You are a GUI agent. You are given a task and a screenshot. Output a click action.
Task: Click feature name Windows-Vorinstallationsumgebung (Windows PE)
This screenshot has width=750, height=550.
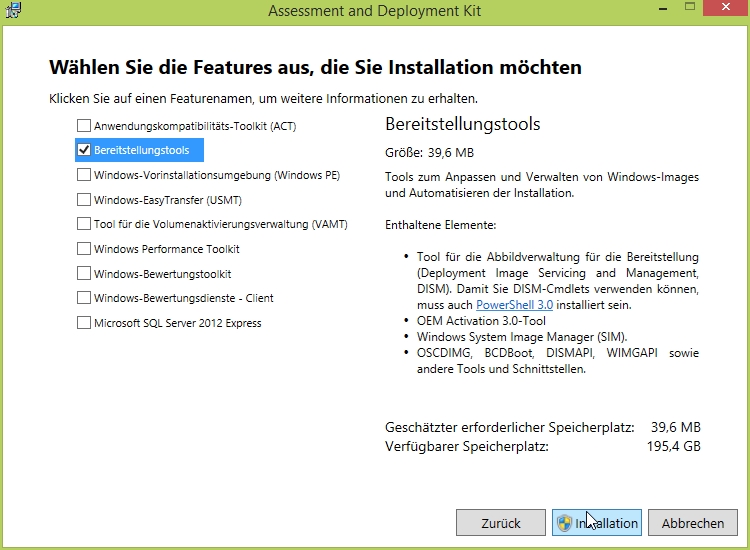click(x=217, y=175)
